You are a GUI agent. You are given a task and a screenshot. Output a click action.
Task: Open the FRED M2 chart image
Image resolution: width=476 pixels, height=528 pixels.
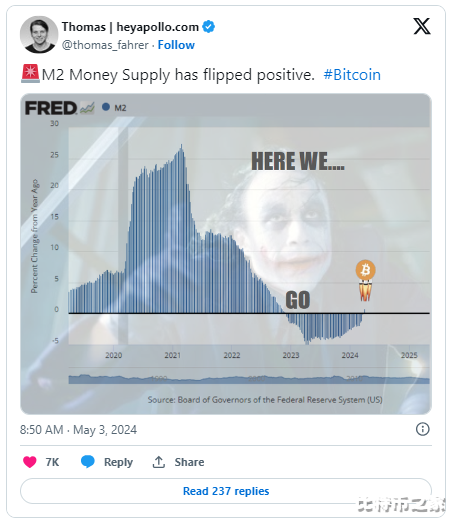226,254
